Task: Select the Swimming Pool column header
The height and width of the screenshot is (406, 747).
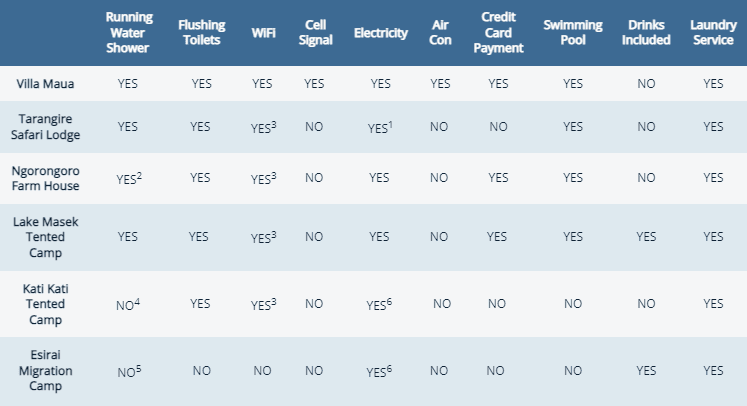Action: [572, 32]
